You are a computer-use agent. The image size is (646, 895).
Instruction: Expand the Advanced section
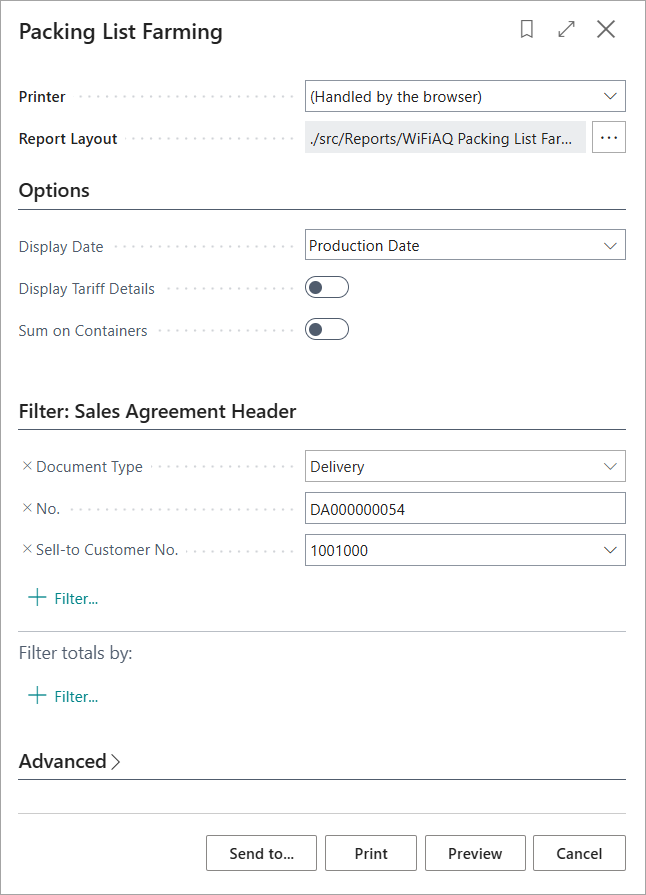pos(69,761)
